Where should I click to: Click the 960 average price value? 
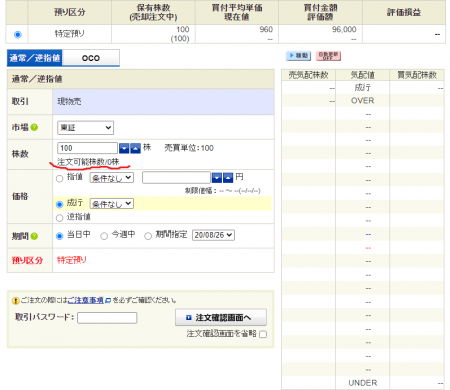coord(266,29)
